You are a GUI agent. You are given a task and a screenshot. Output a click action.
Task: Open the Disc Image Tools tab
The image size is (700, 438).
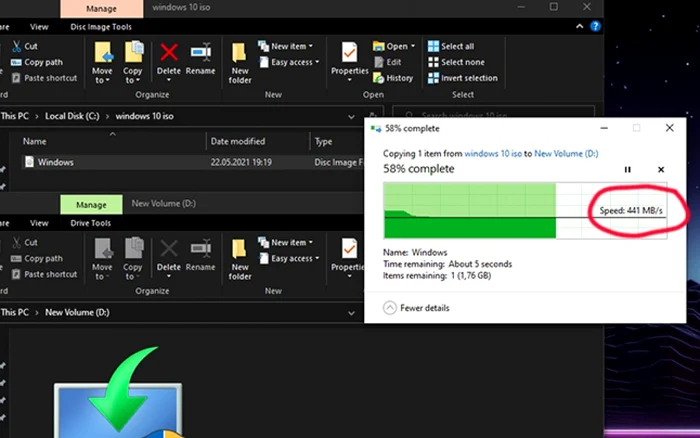pos(101,27)
